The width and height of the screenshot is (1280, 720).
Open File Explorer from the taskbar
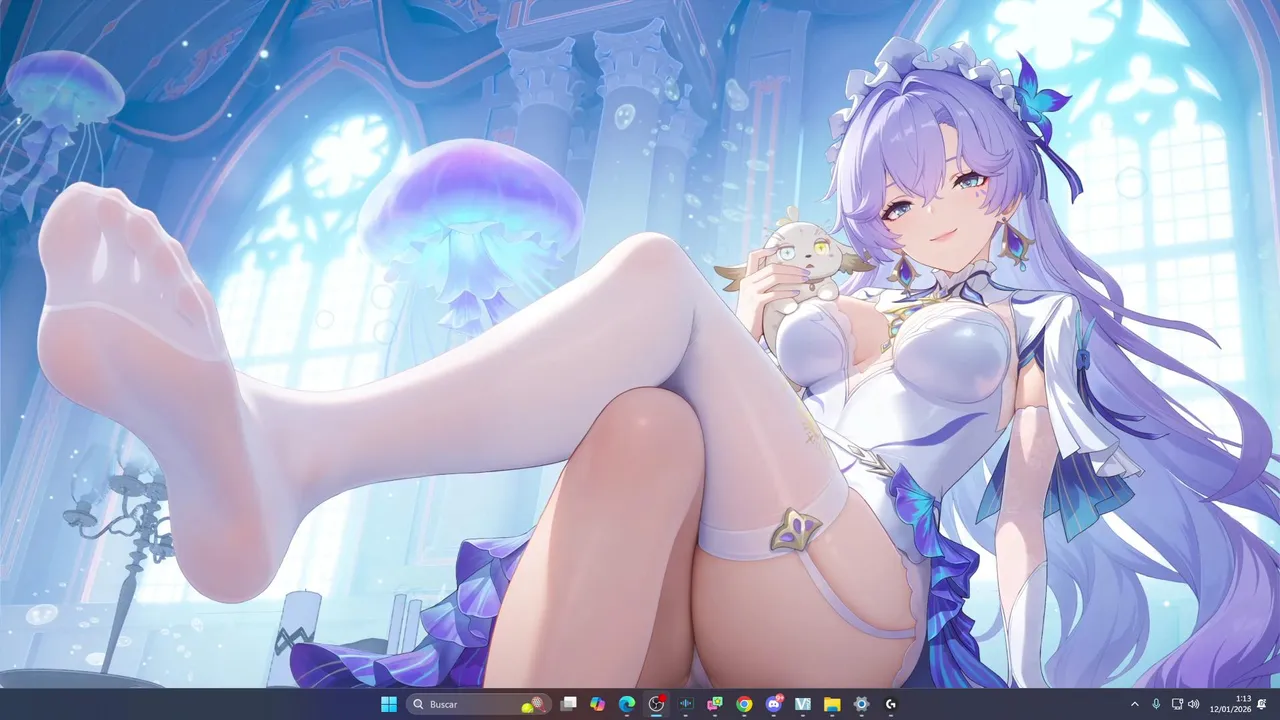coord(832,704)
